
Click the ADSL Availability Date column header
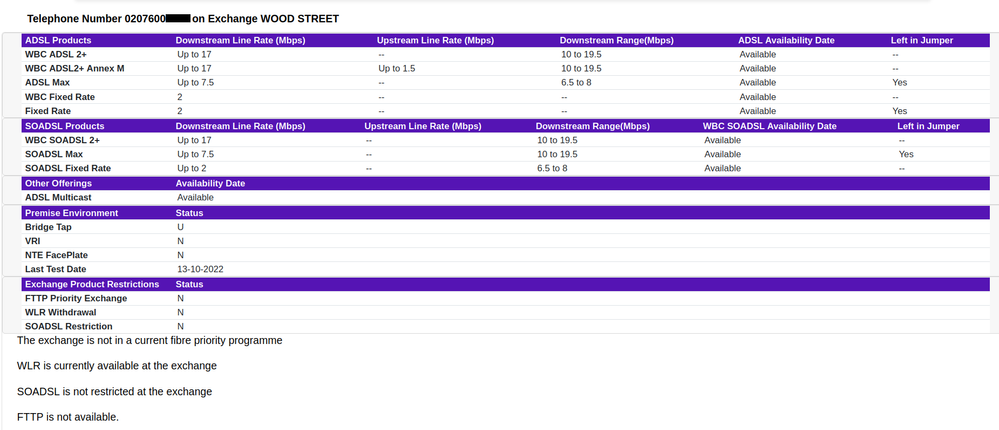pyautogui.click(x=786, y=40)
